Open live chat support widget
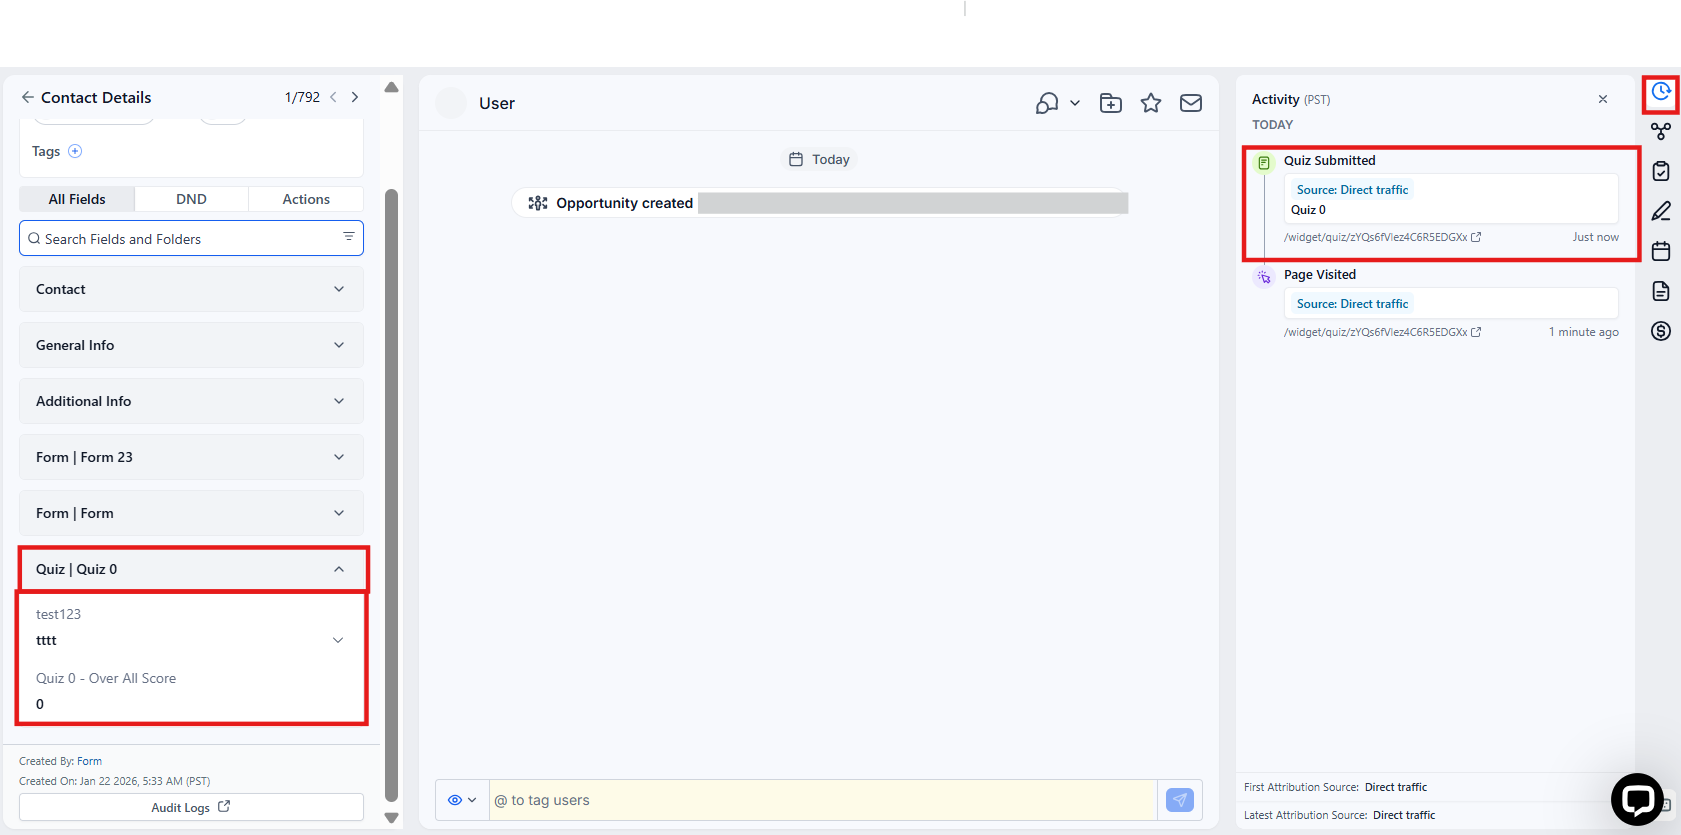 1638,799
